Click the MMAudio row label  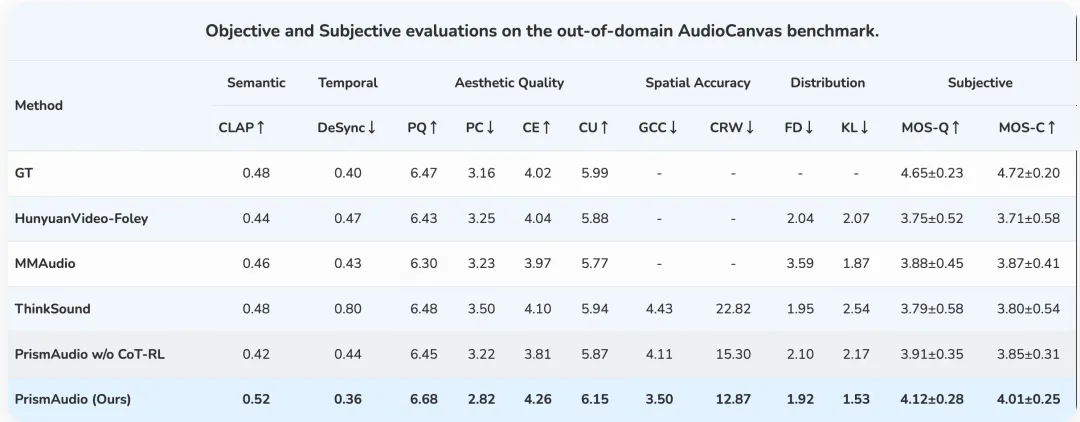click(x=45, y=263)
